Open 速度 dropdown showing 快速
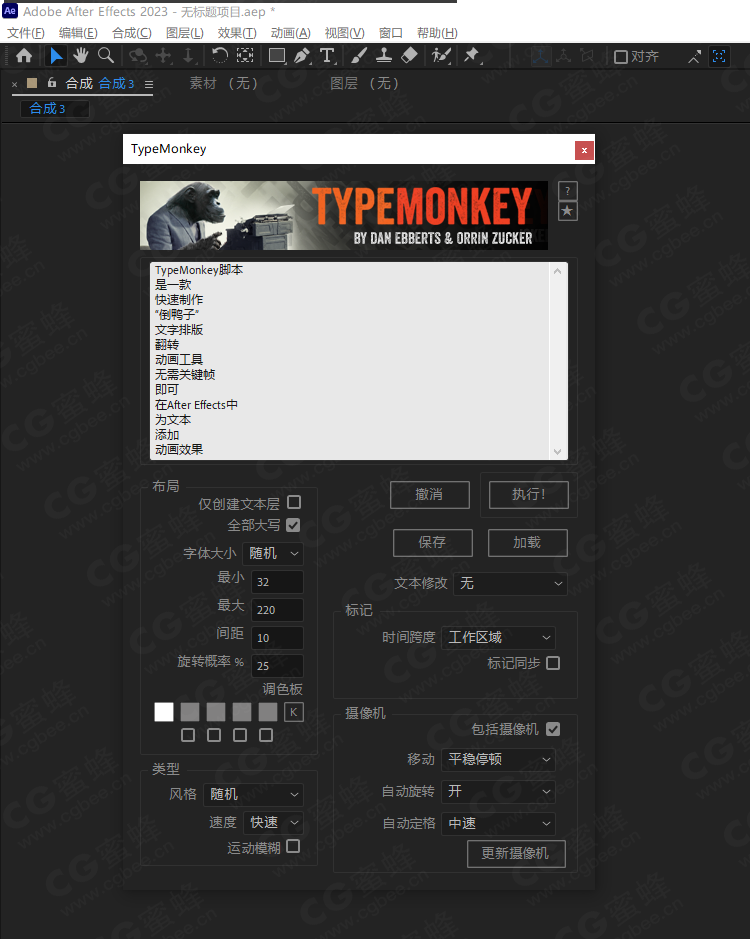 (x=273, y=823)
